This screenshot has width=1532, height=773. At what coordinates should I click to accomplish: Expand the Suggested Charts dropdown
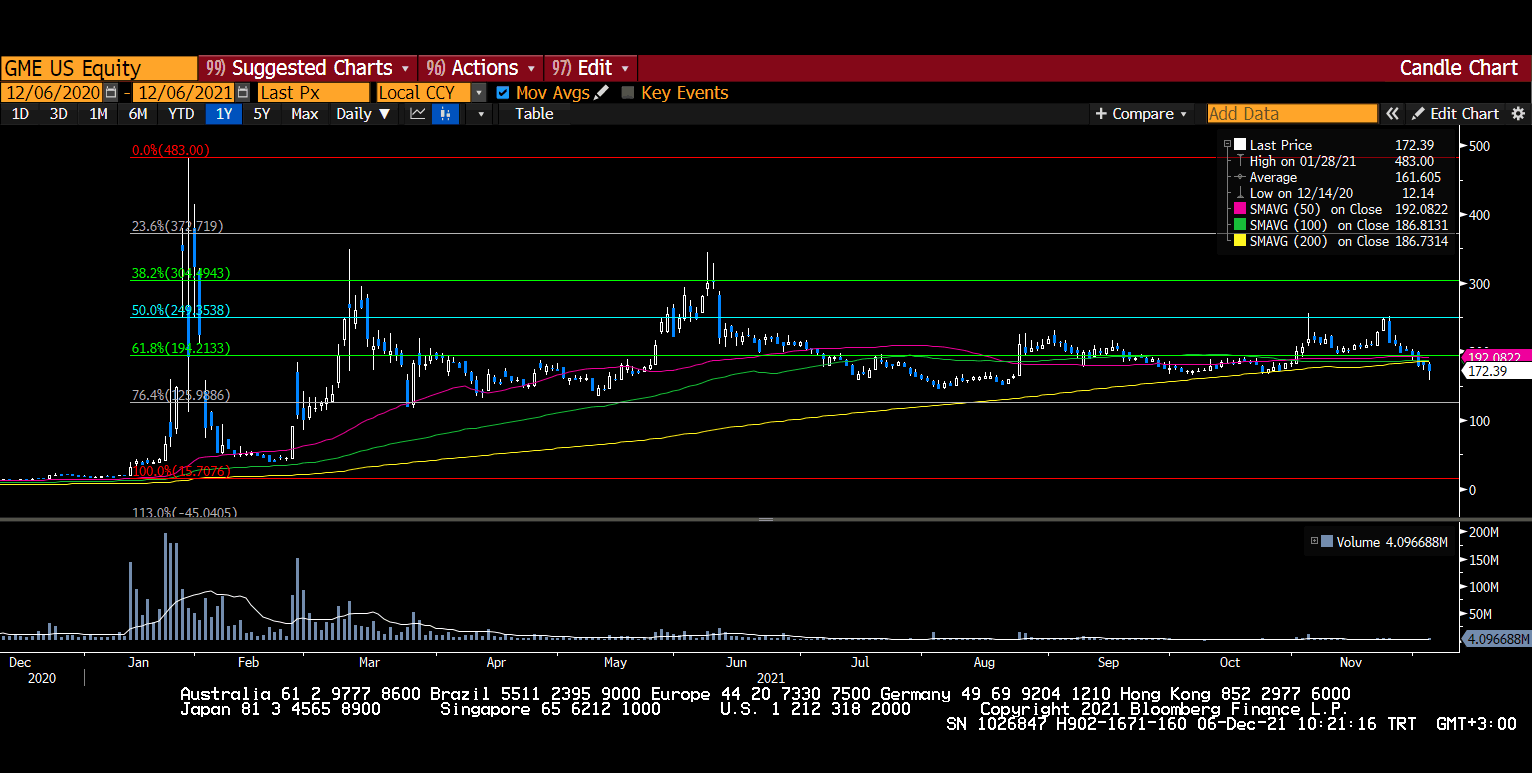click(x=405, y=68)
